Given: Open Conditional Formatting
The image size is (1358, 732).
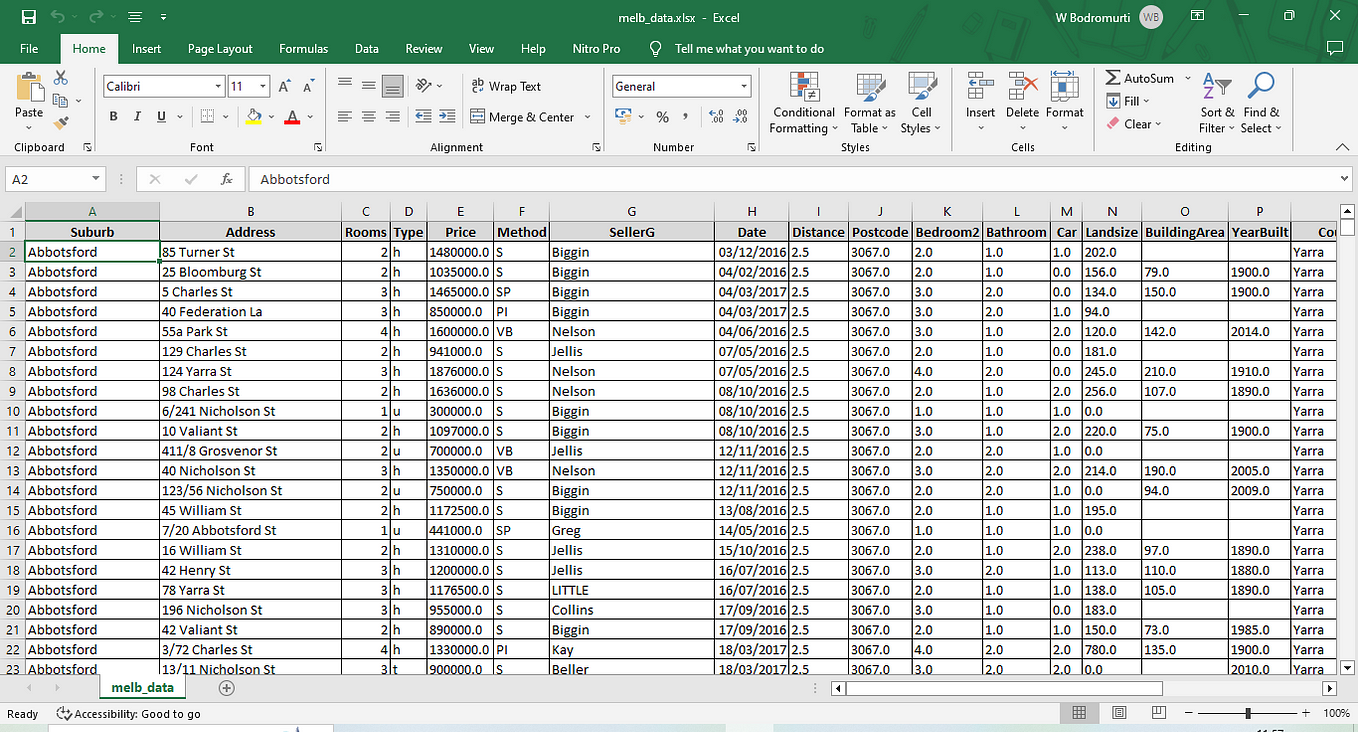Looking at the screenshot, I should click(x=802, y=103).
